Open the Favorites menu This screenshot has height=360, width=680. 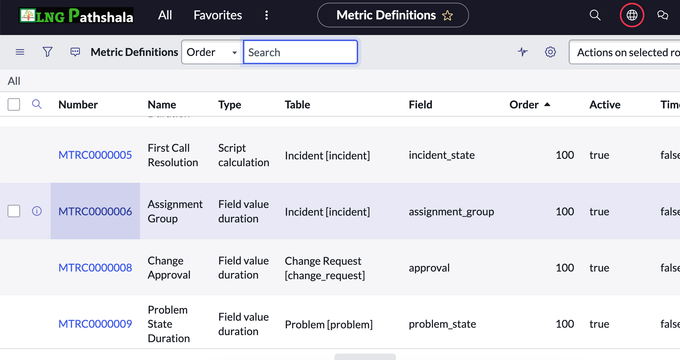(x=218, y=15)
